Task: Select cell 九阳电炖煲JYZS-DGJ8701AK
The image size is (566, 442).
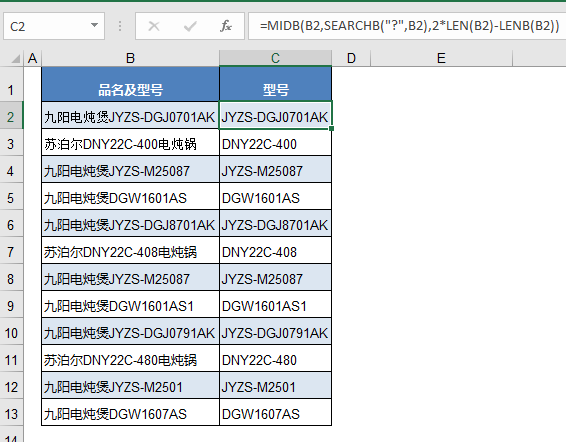Action: [130, 224]
